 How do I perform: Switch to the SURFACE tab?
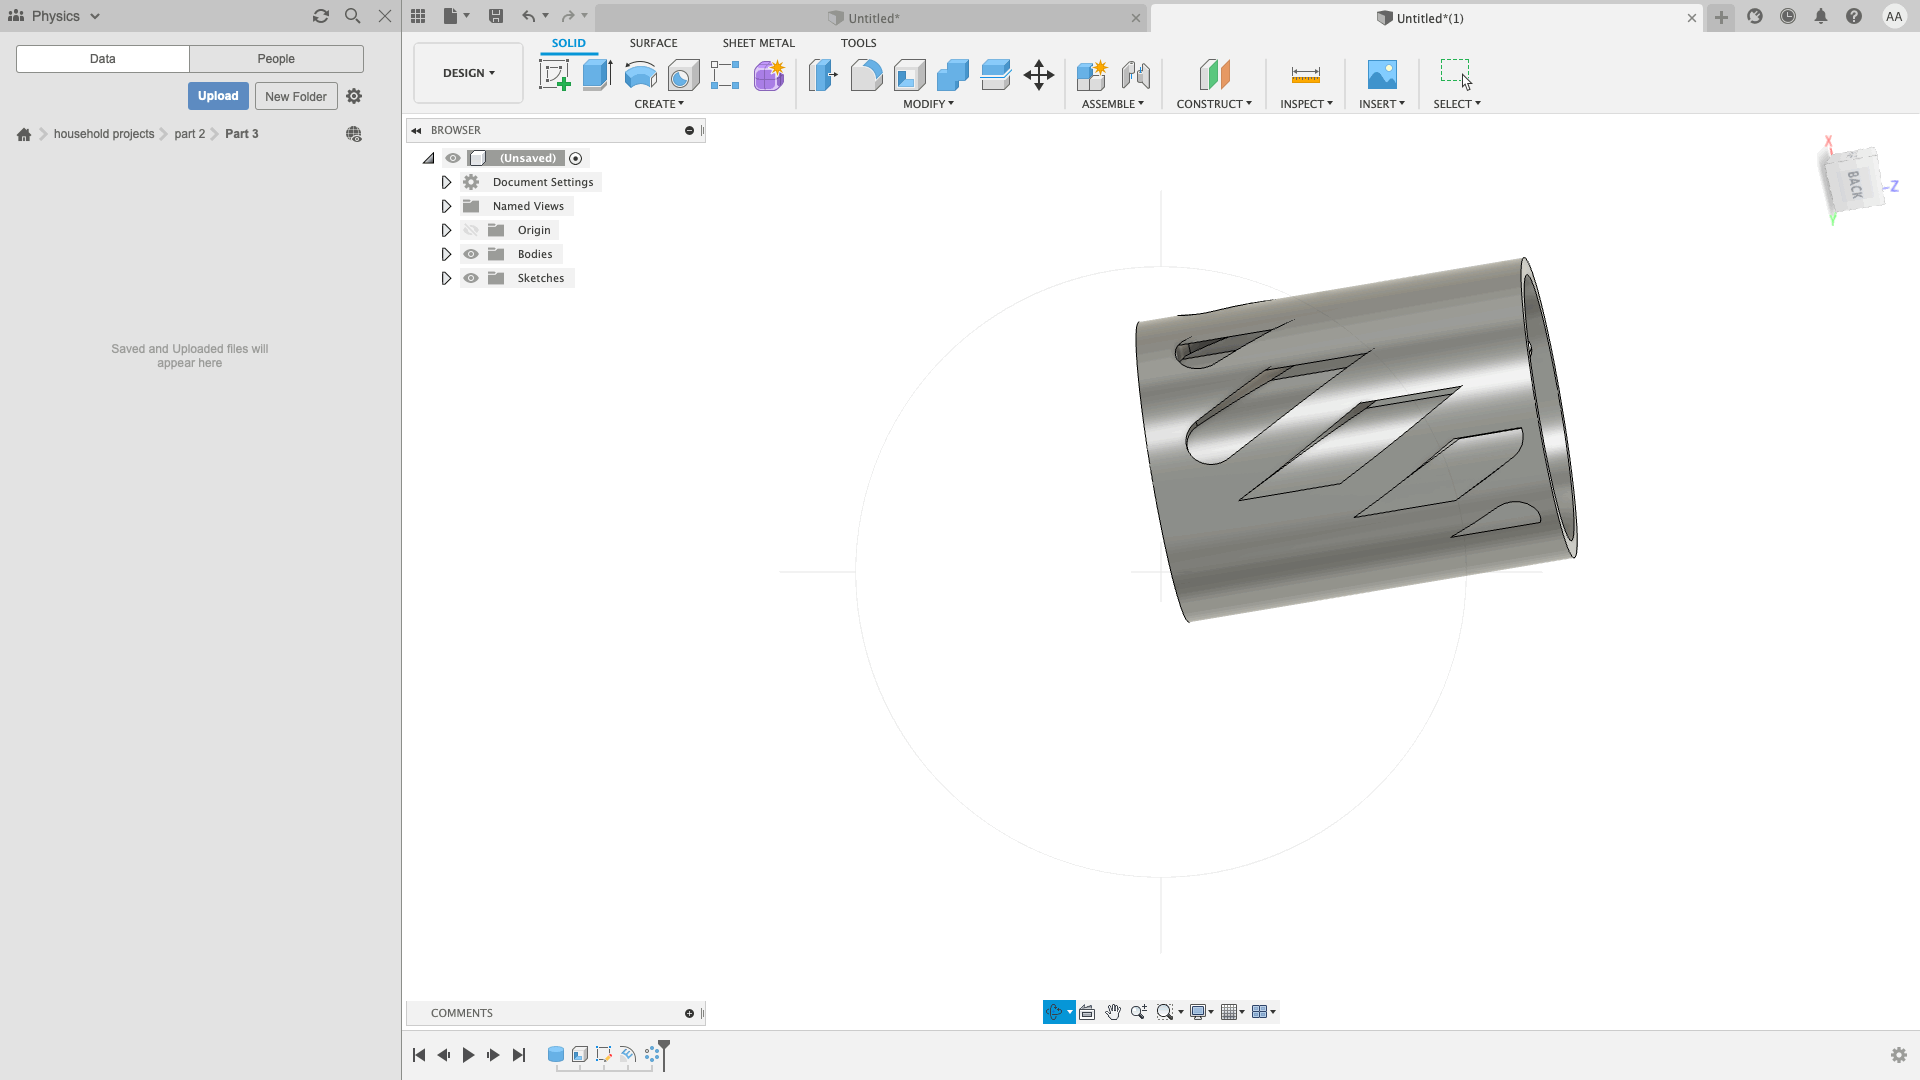click(x=653, y=43)
